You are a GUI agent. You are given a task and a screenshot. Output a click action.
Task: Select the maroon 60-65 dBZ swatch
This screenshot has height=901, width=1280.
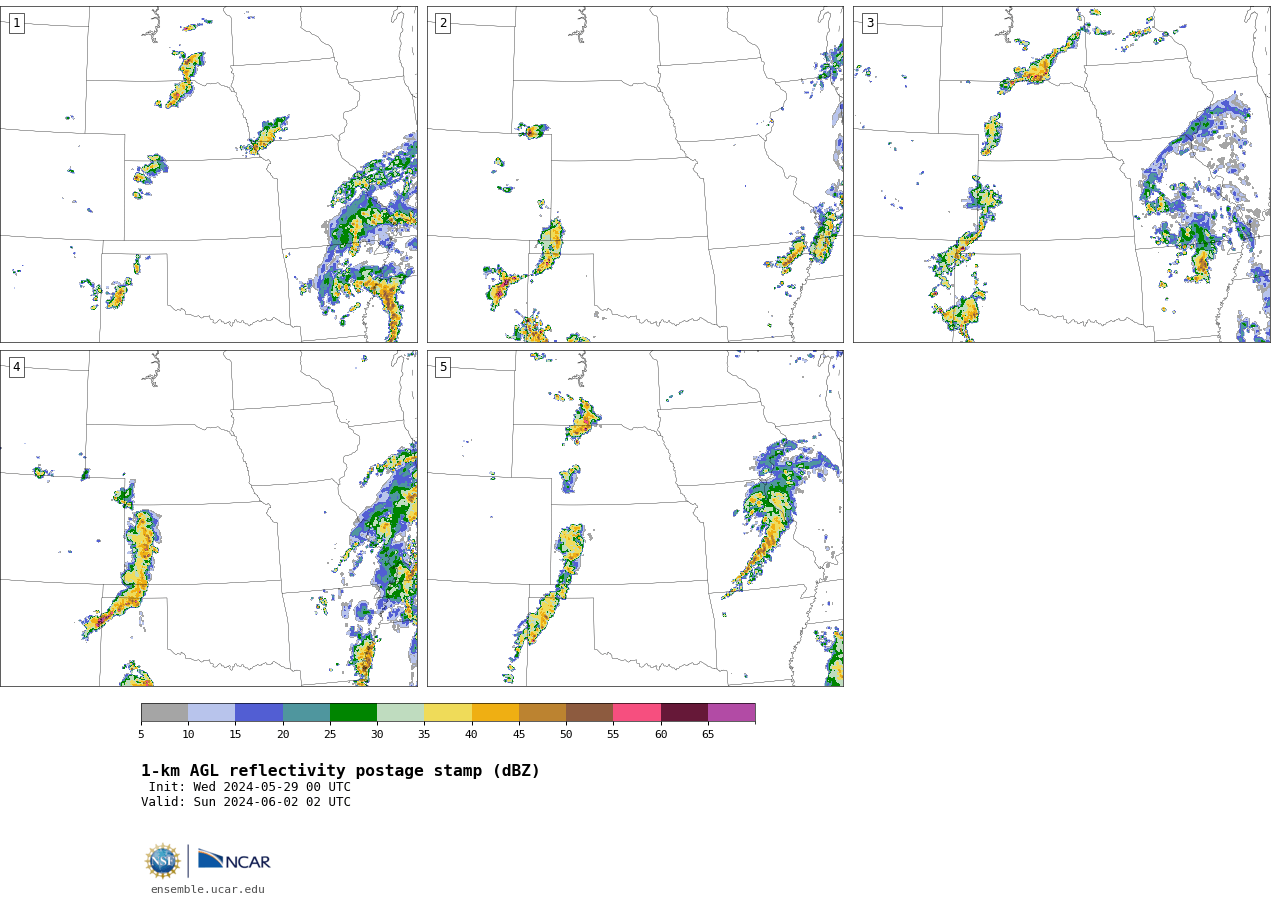(684, 713)
